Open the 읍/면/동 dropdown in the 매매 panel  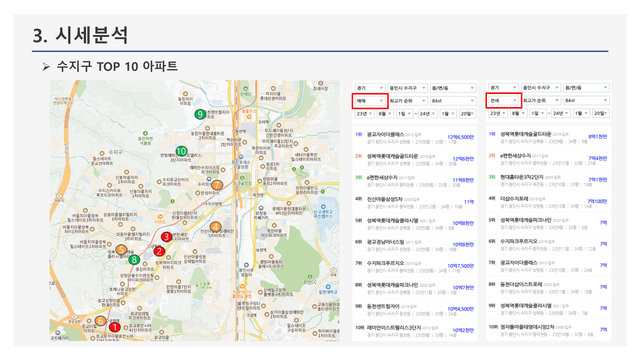pyautogui.click(x=453, y=88)
